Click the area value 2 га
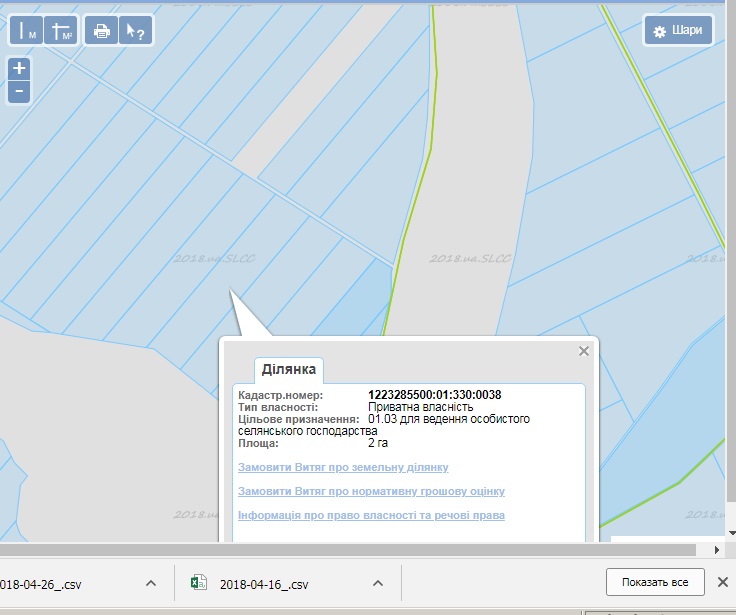The image size is (736, 615). coord(378,443)
